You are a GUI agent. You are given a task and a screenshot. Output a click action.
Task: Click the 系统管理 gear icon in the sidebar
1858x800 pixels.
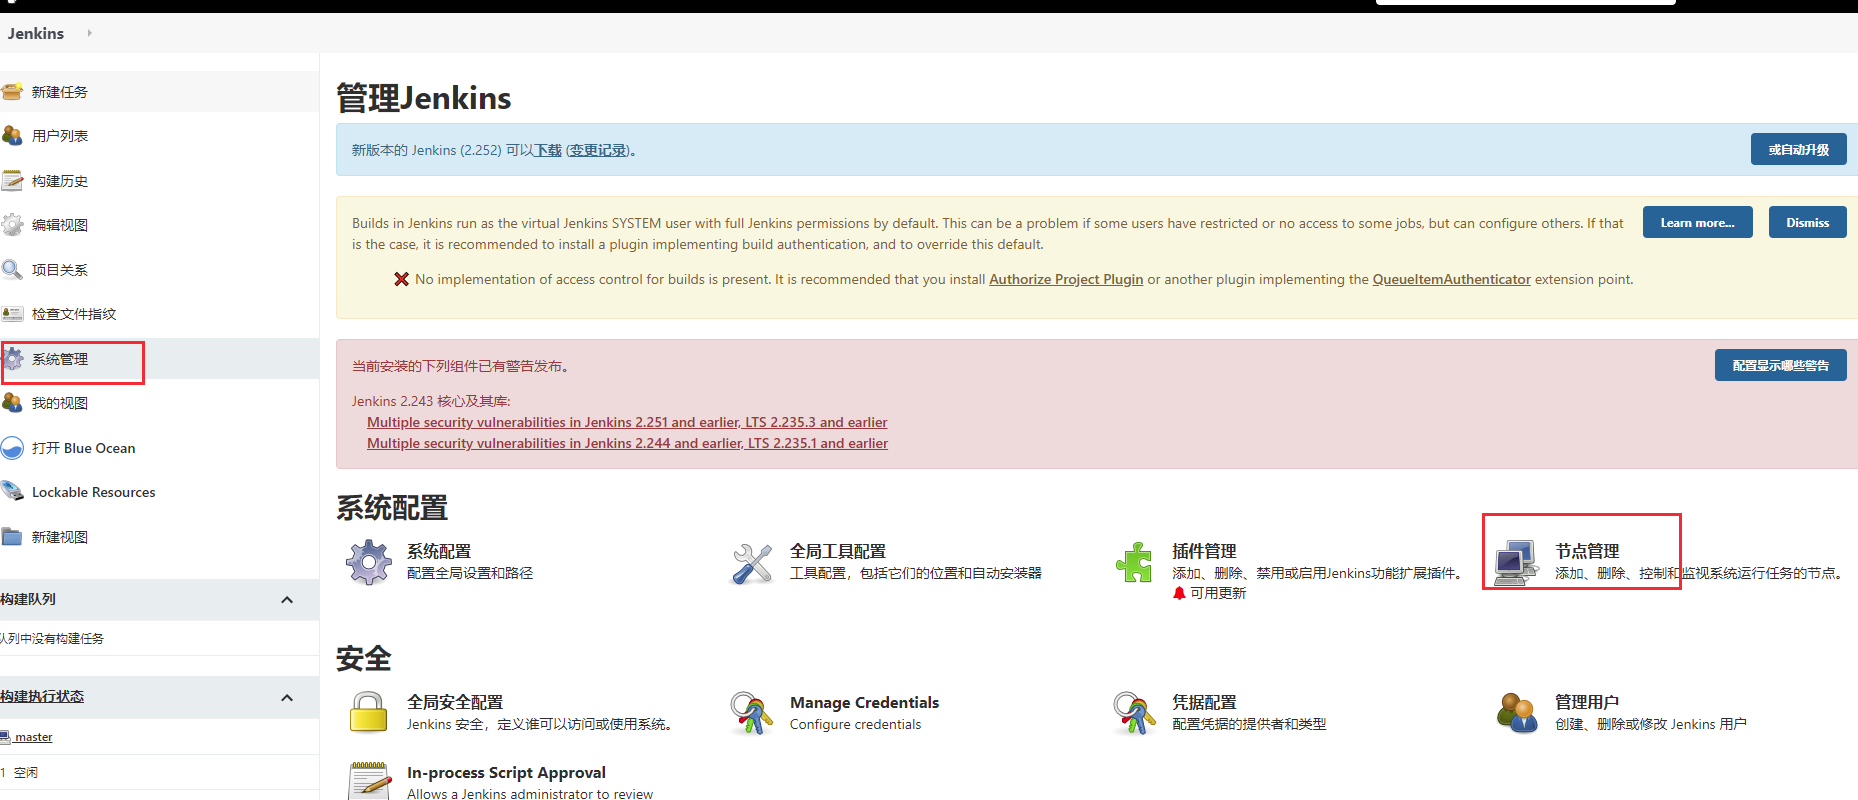(x=13, y=358)
